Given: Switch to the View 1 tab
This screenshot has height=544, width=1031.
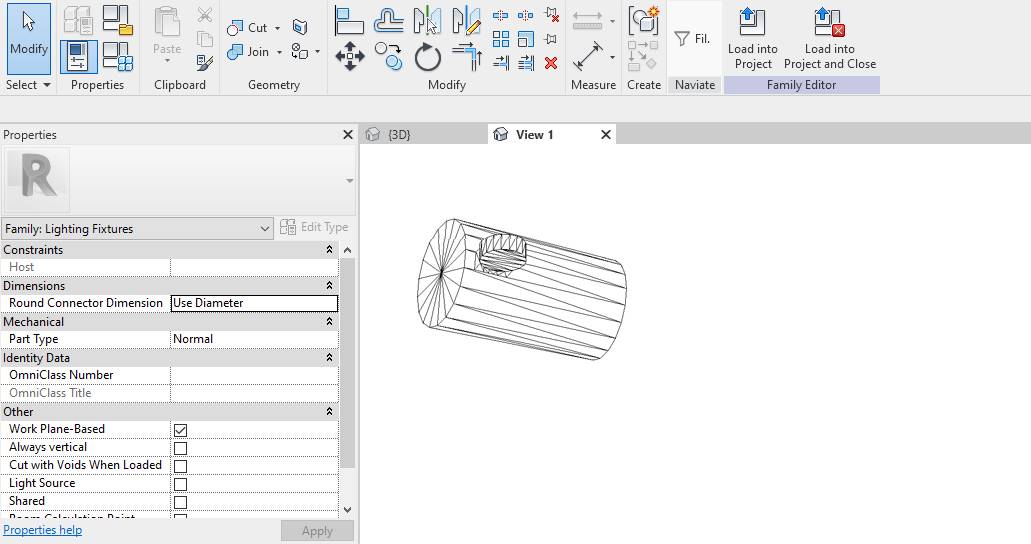Looking at the screenshot, I should pos(534,135).
